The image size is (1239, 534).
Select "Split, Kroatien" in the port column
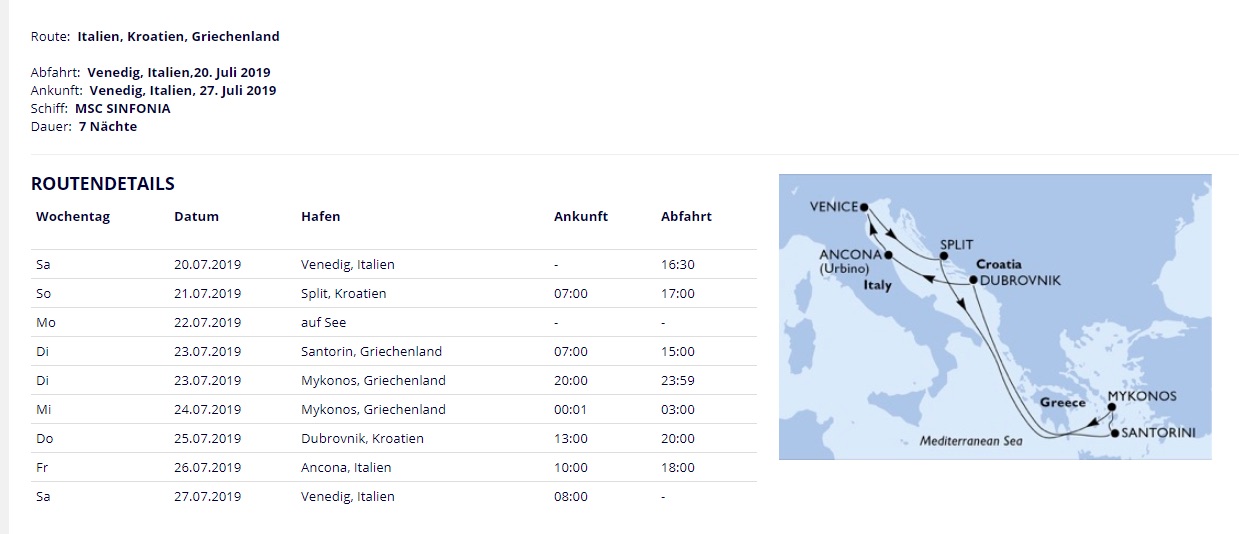pyautogui.click(x=343, y=294)
